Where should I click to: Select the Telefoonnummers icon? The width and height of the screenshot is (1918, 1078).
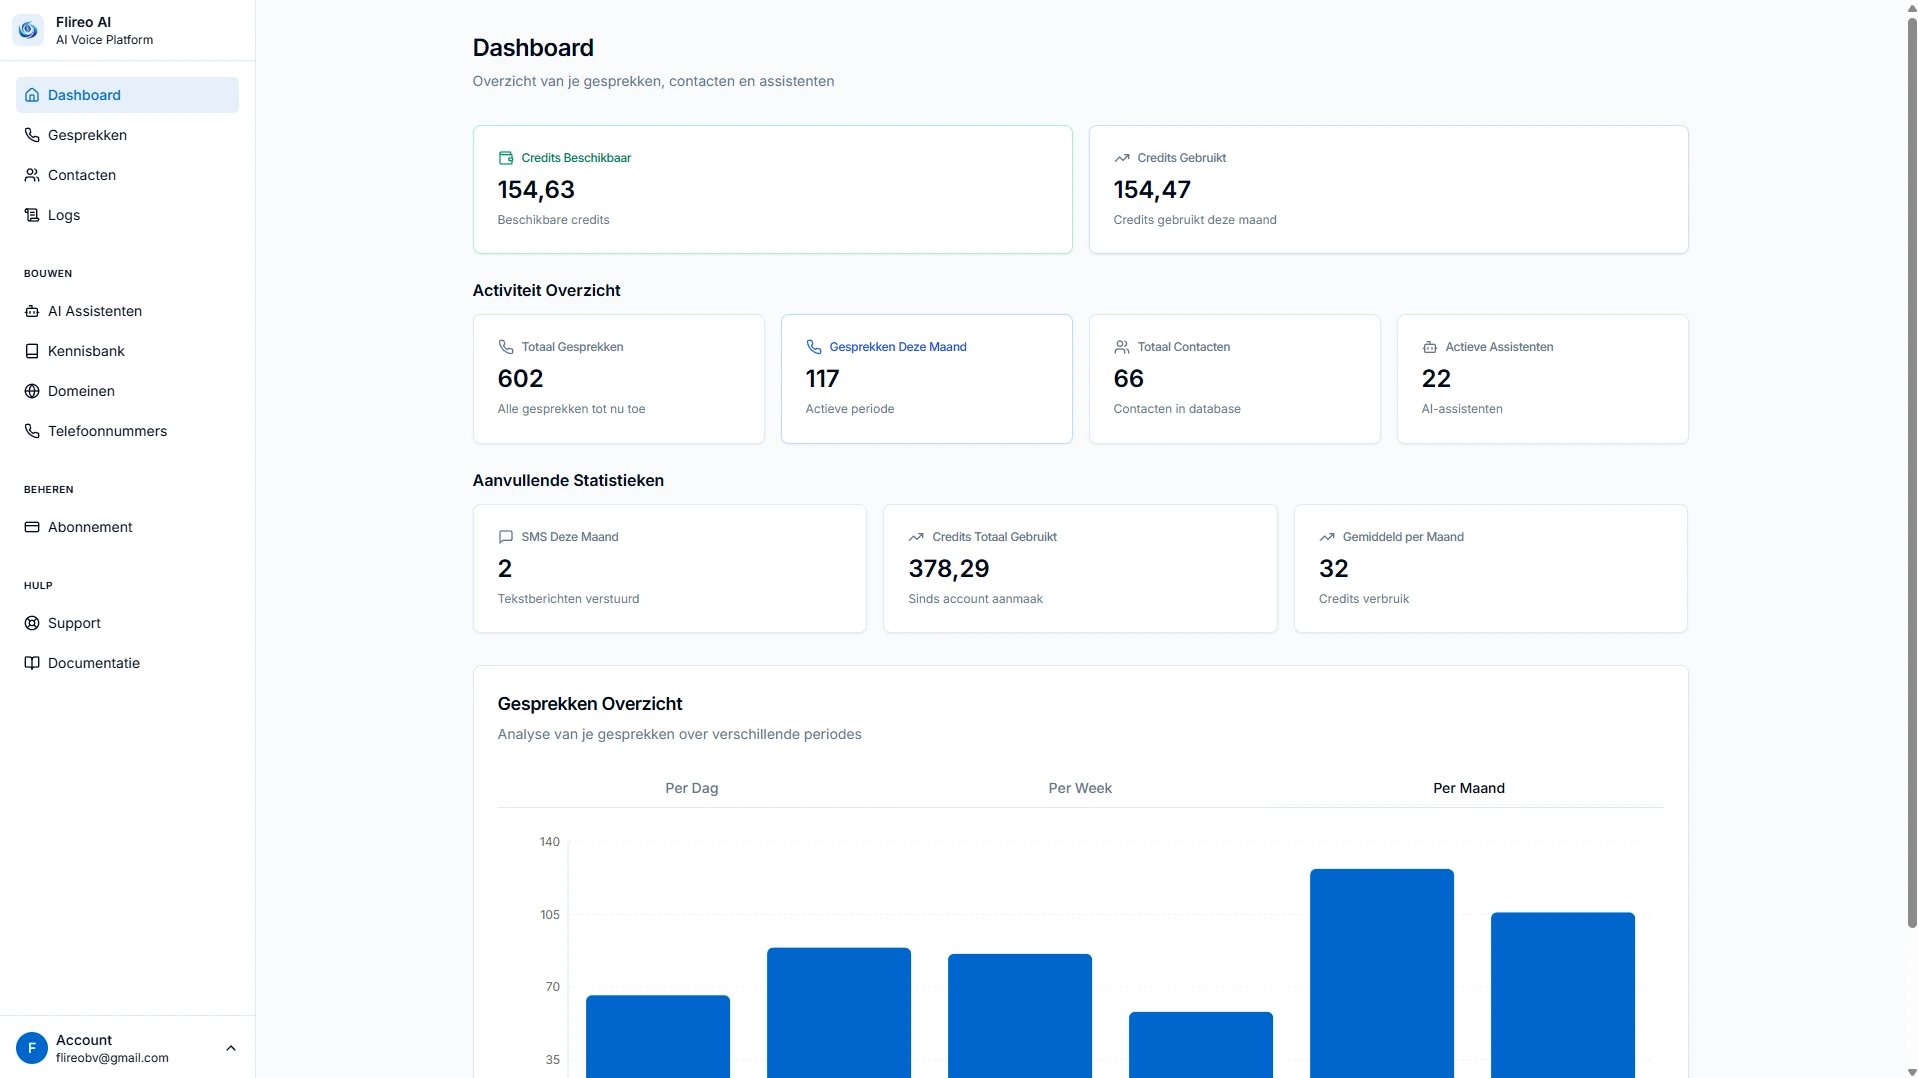32,431
